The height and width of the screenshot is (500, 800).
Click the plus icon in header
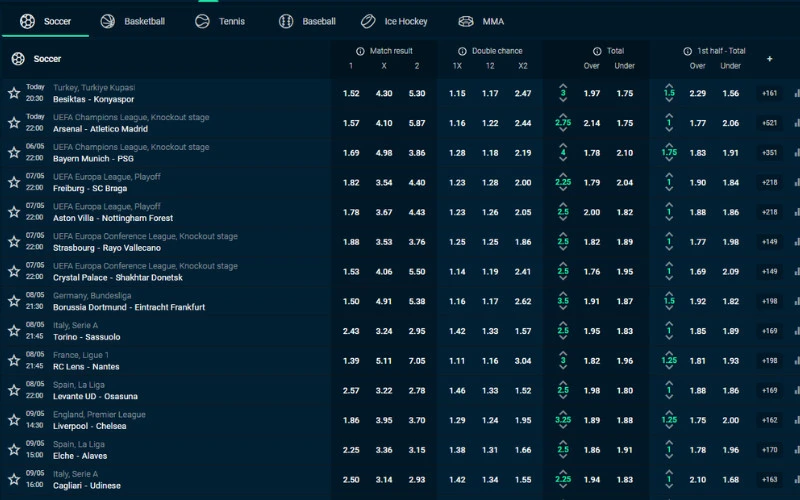(769, 59)
